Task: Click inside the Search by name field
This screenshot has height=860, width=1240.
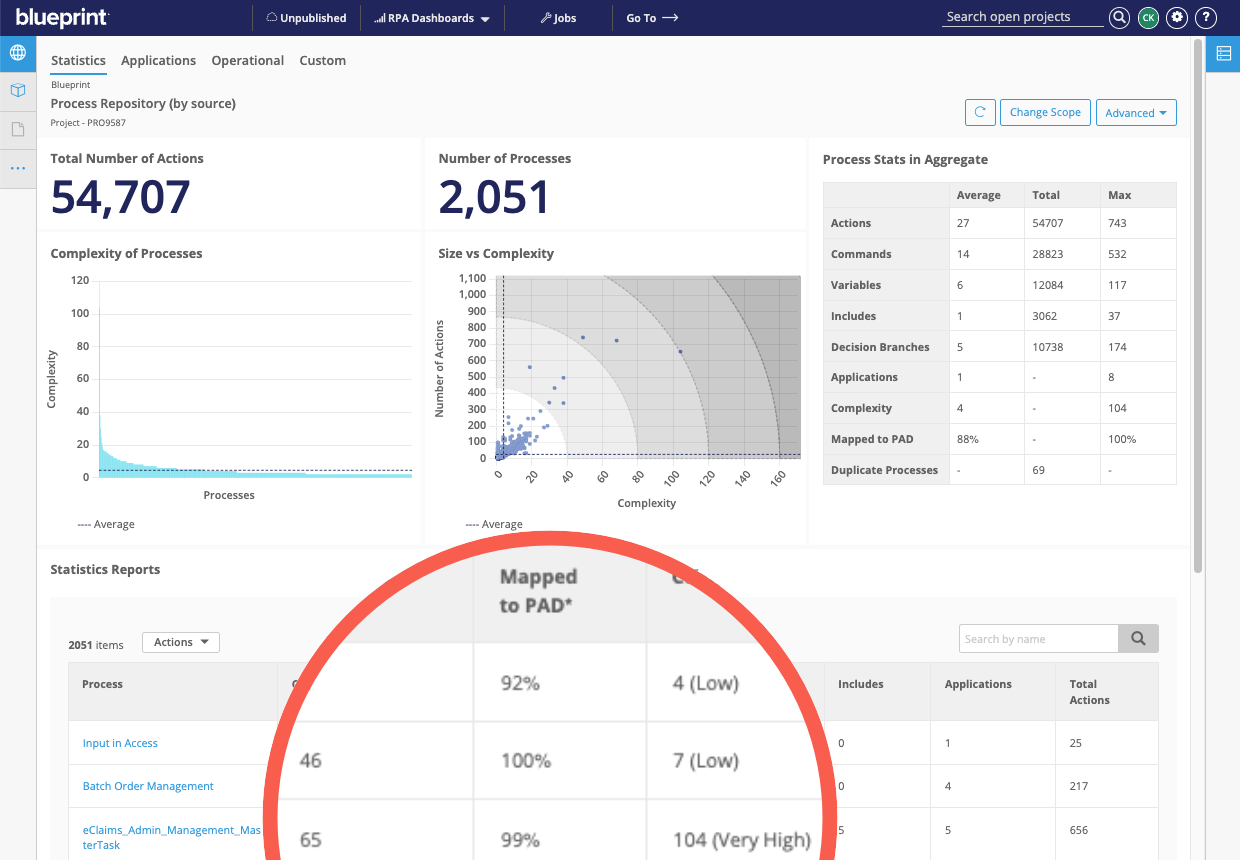Action: (1038, 638)
